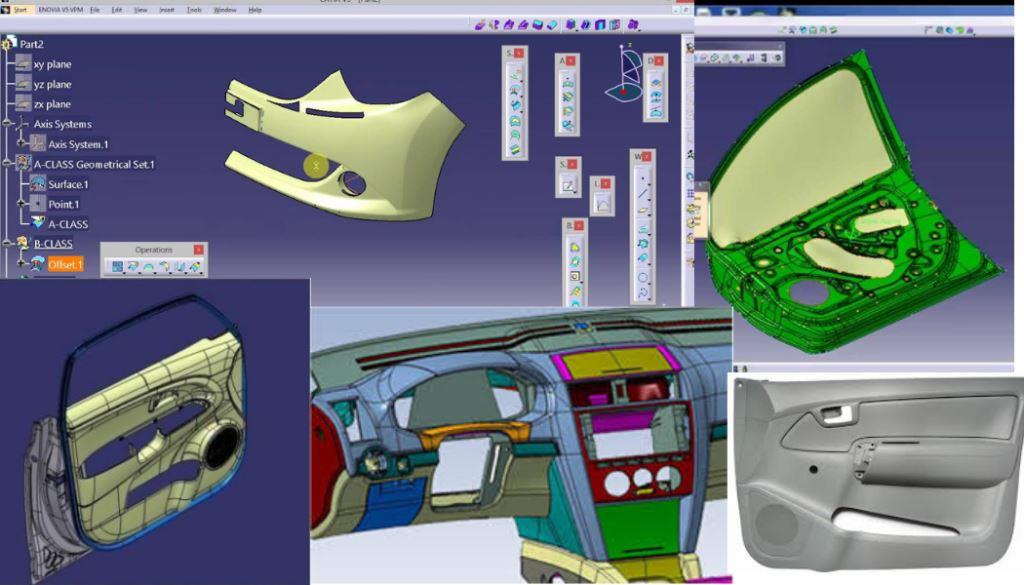Collapse the B-CLASS branch
1024x585 pixels.
[x=7, y=243]
